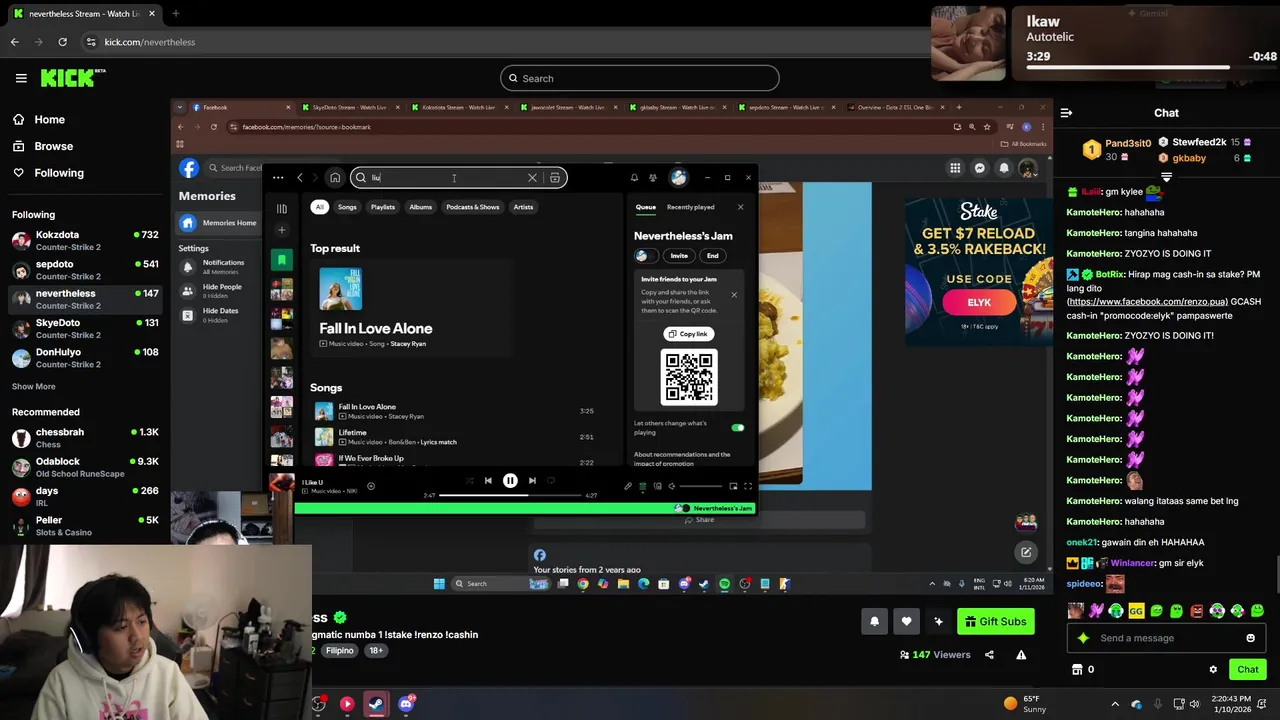Skip to next Spotify track
The height and width of the screenshot is (720, 1280).
click(x=532, y=481)
